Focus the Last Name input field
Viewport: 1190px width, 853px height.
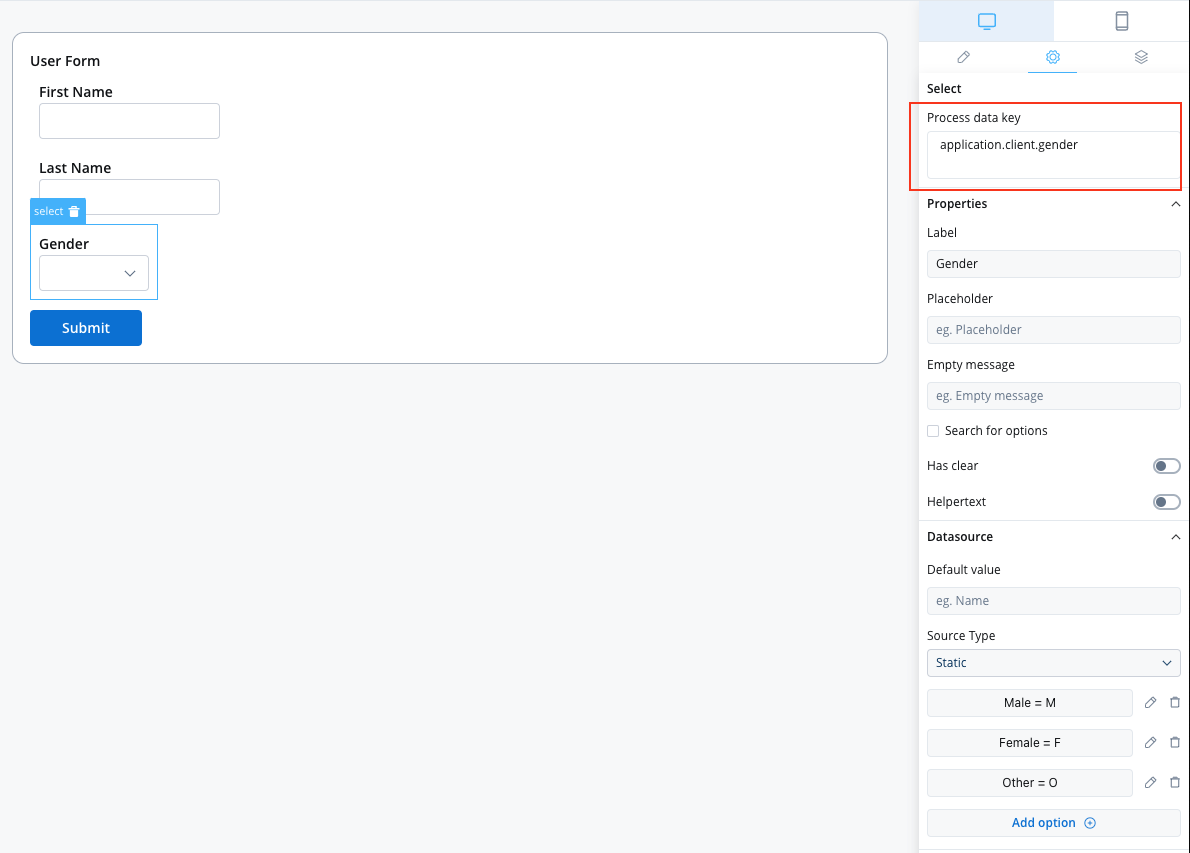(x=129, y=197)
